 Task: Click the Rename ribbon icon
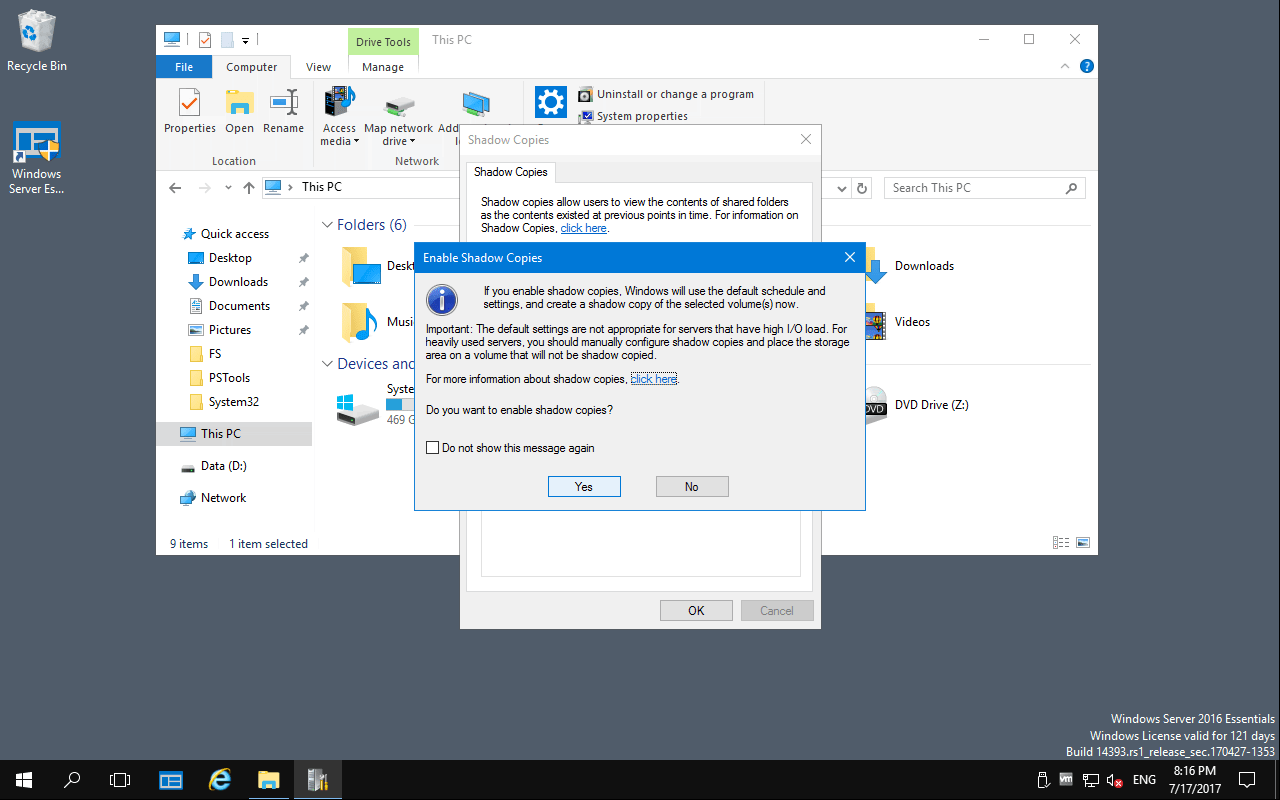click(283, 111)
